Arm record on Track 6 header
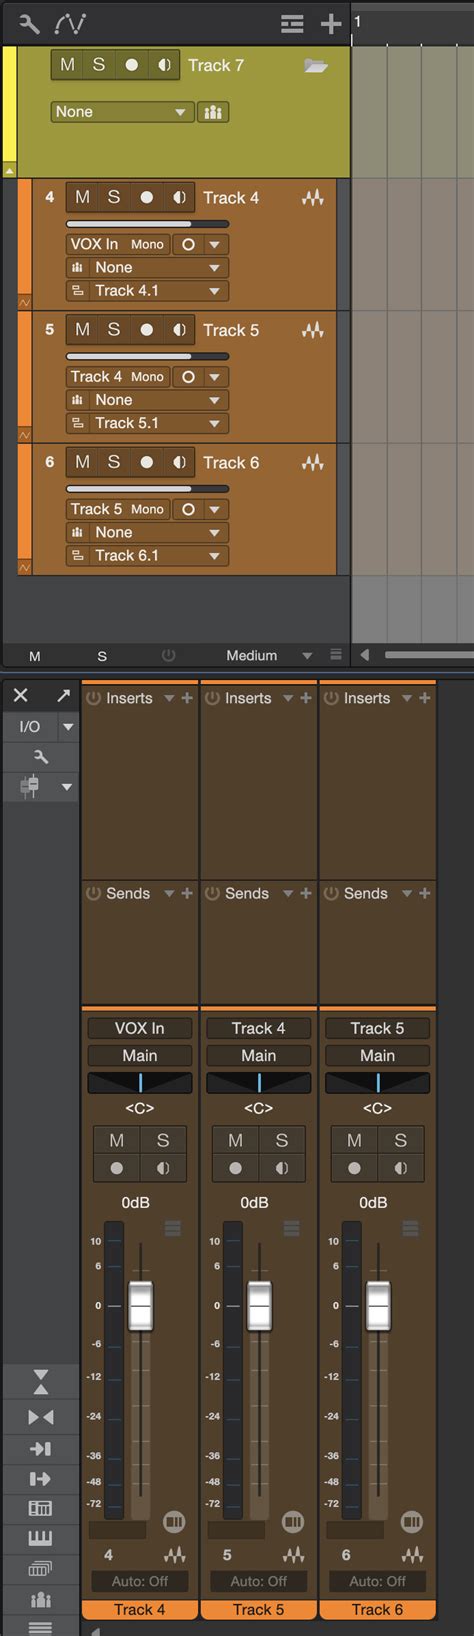The image size is (474, 1636). 146,462
